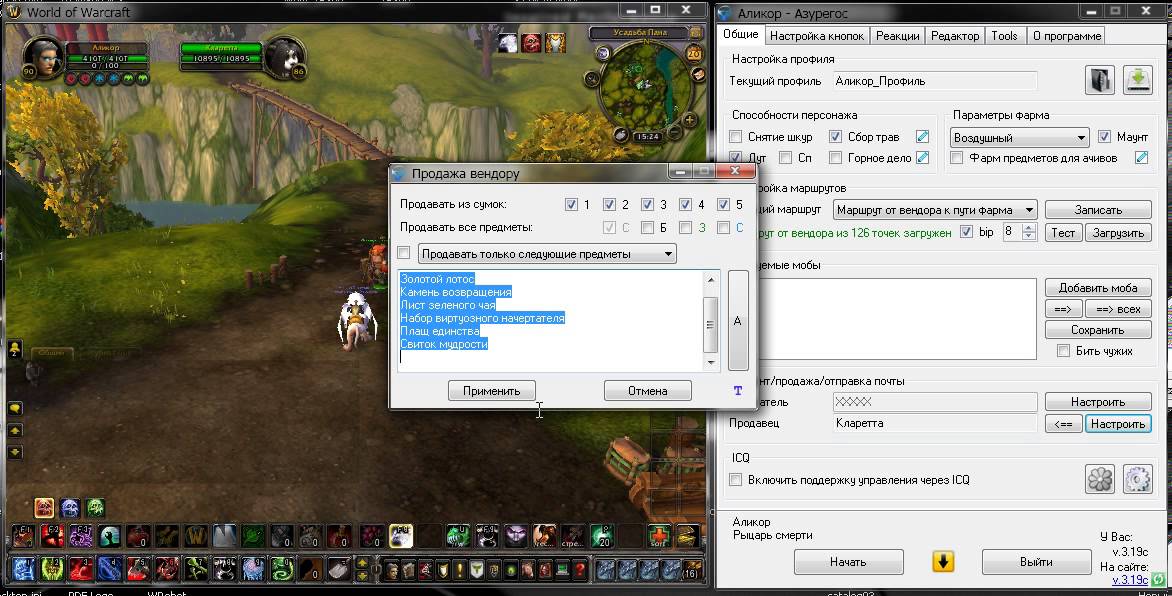Image resolution: width=1172 pixels, height=596 pixels.
Task: Click the ICQ flower icon button
Action: pyautogui.click(x=1099, y=479)
